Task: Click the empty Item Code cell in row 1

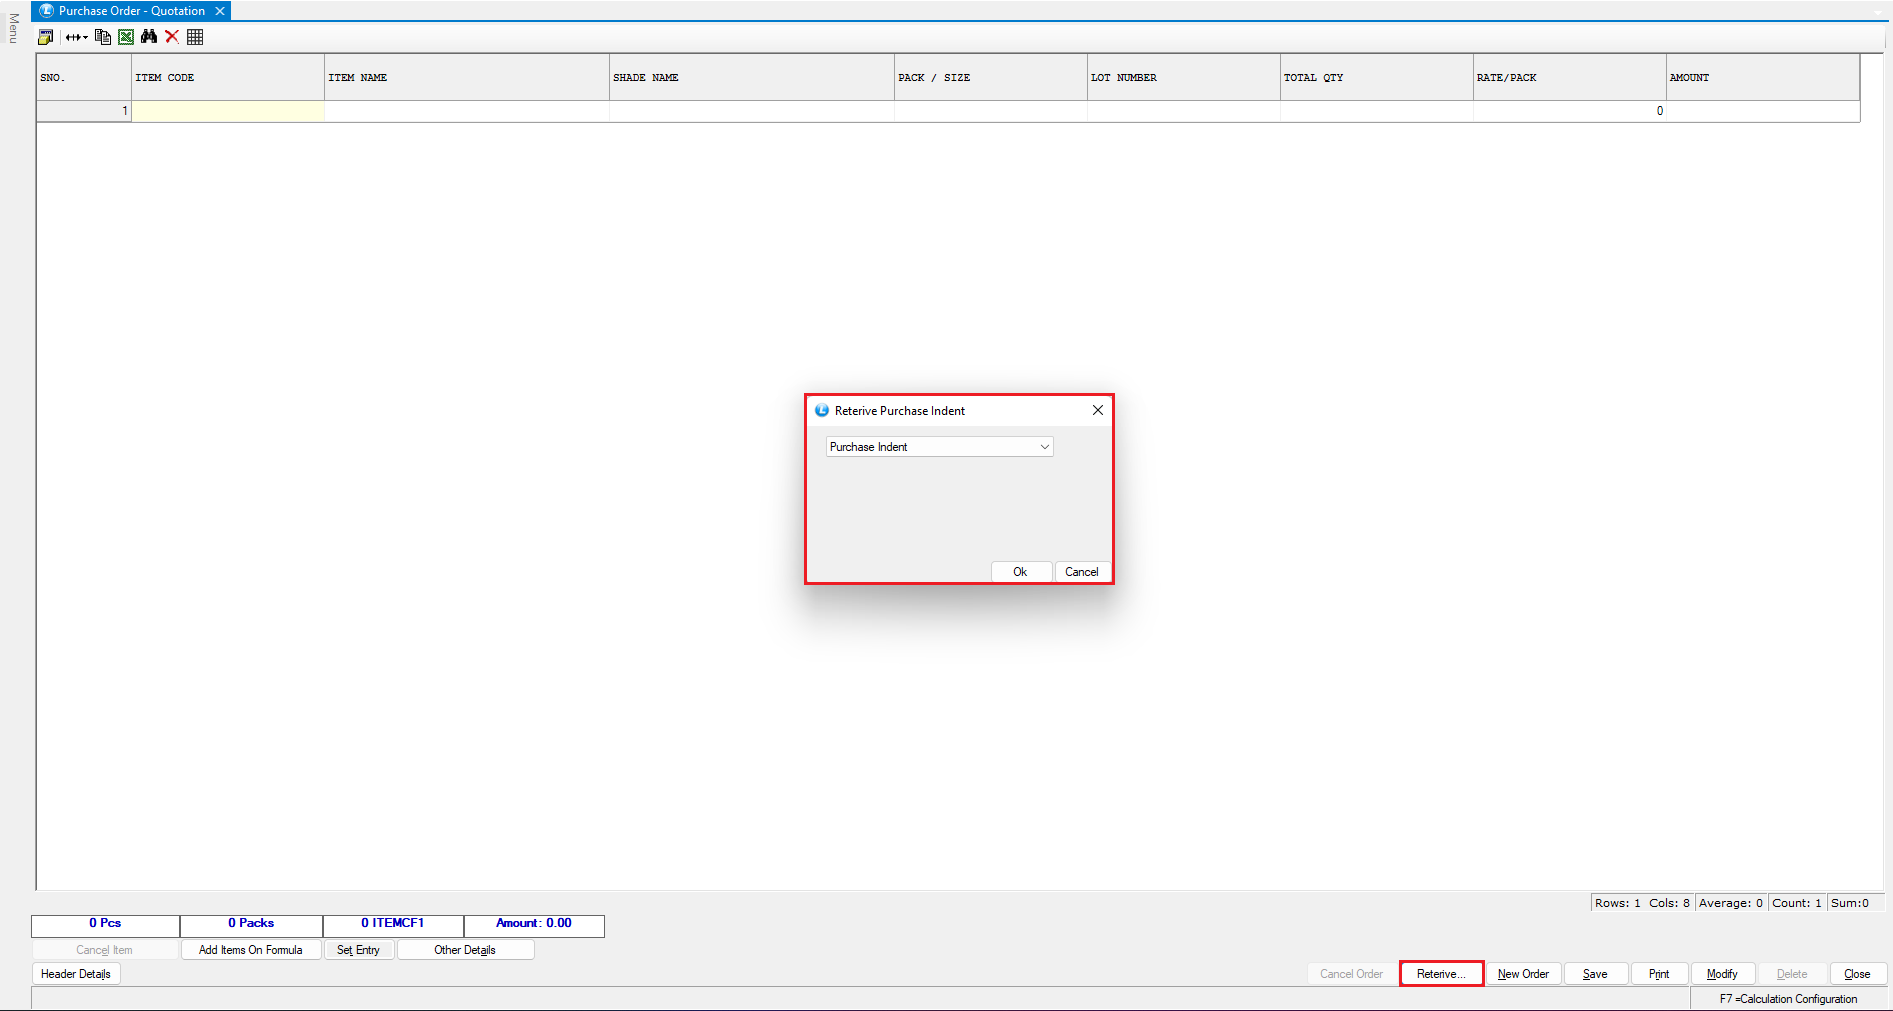Action: click(228, 111)
